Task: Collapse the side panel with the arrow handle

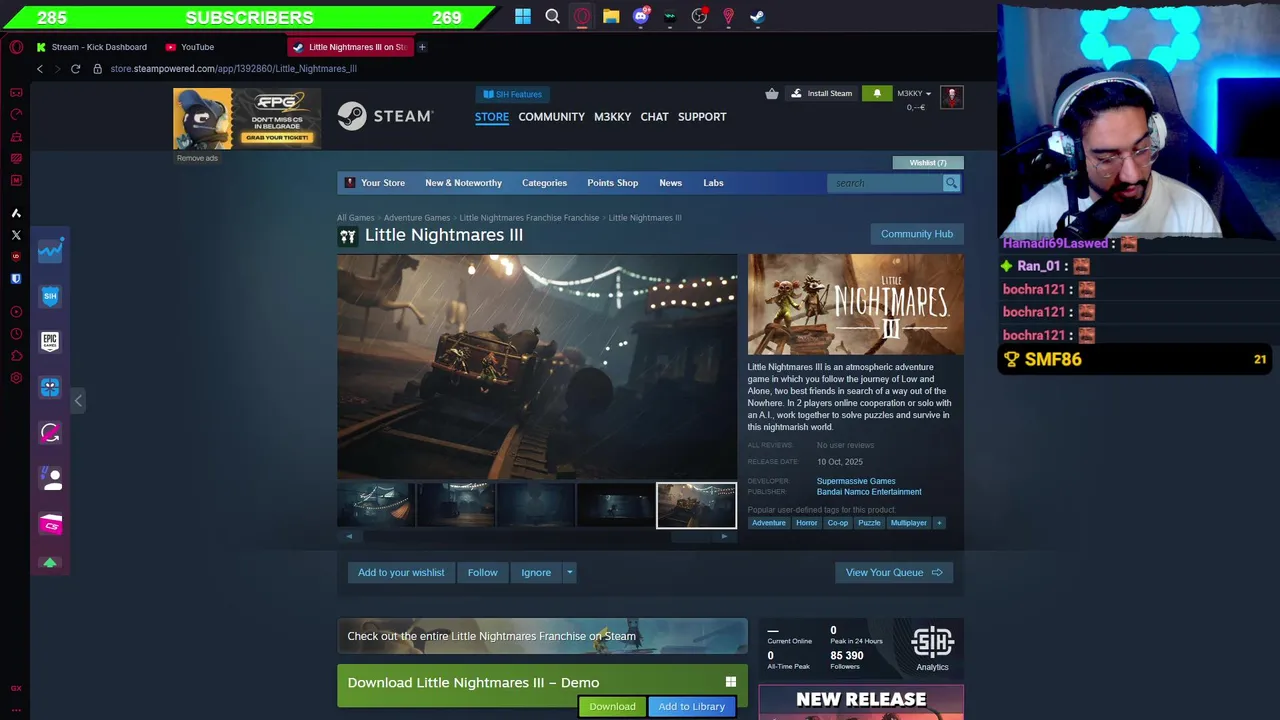Action: click(x=78, y=400)
